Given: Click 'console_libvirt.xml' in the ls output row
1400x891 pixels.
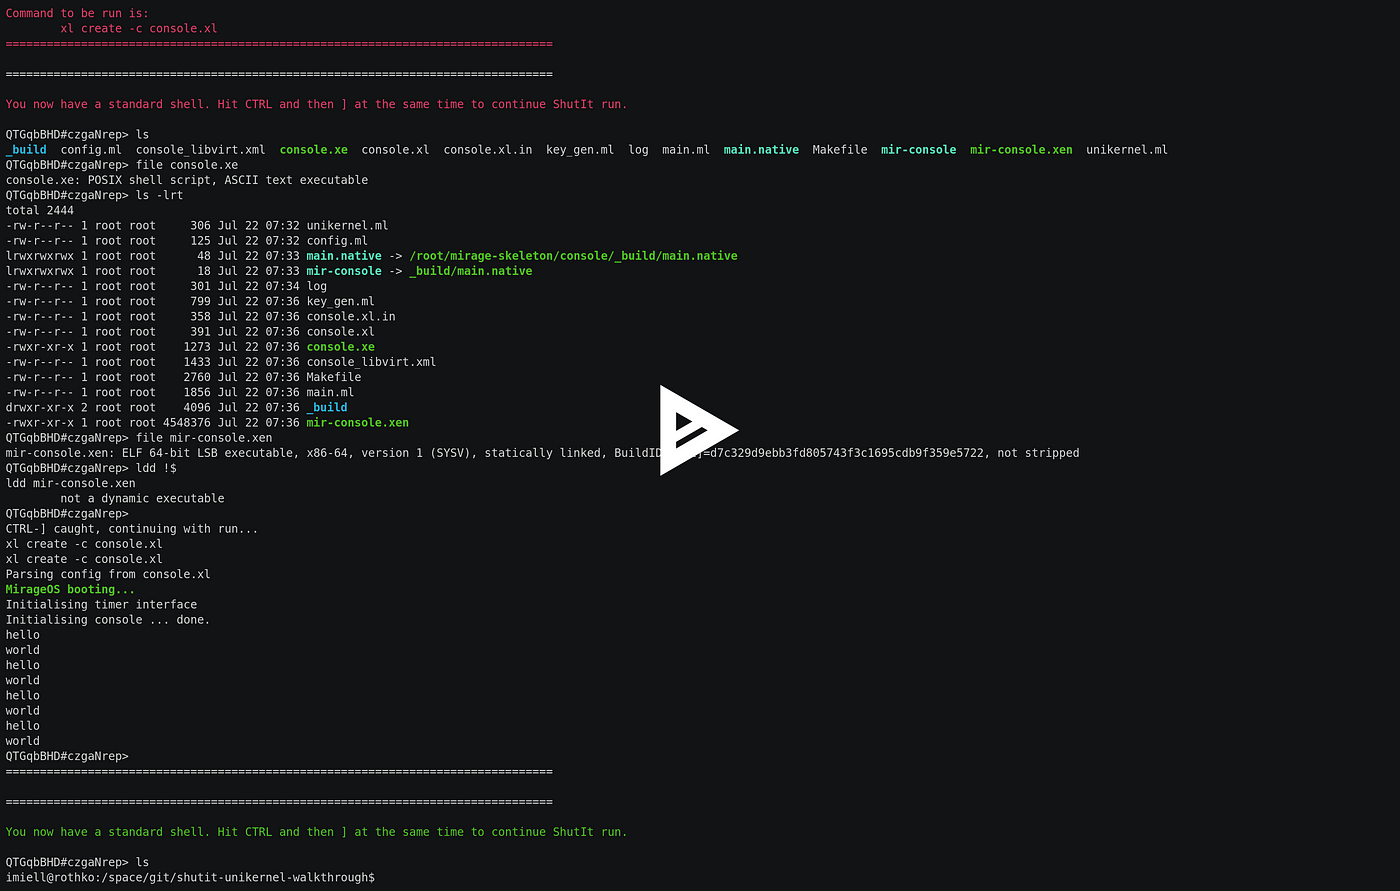Looking at the screenshot, I should (x=201, y=150).
